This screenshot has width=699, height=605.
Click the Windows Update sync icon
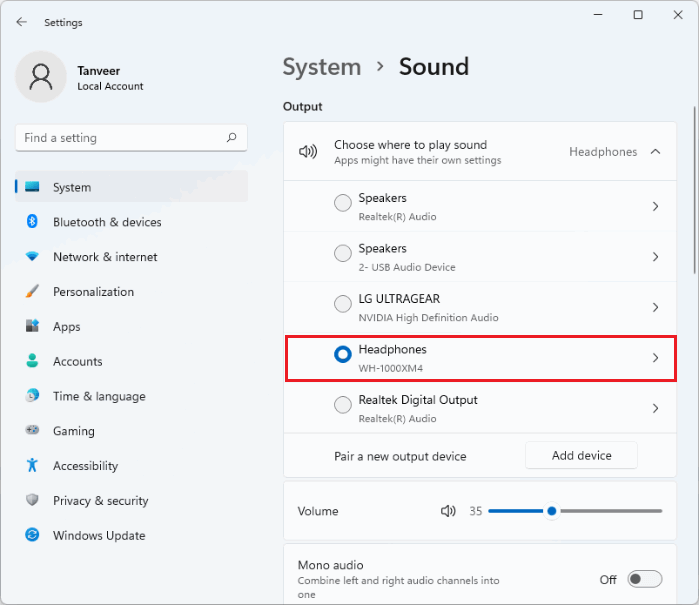pos(32,535)
